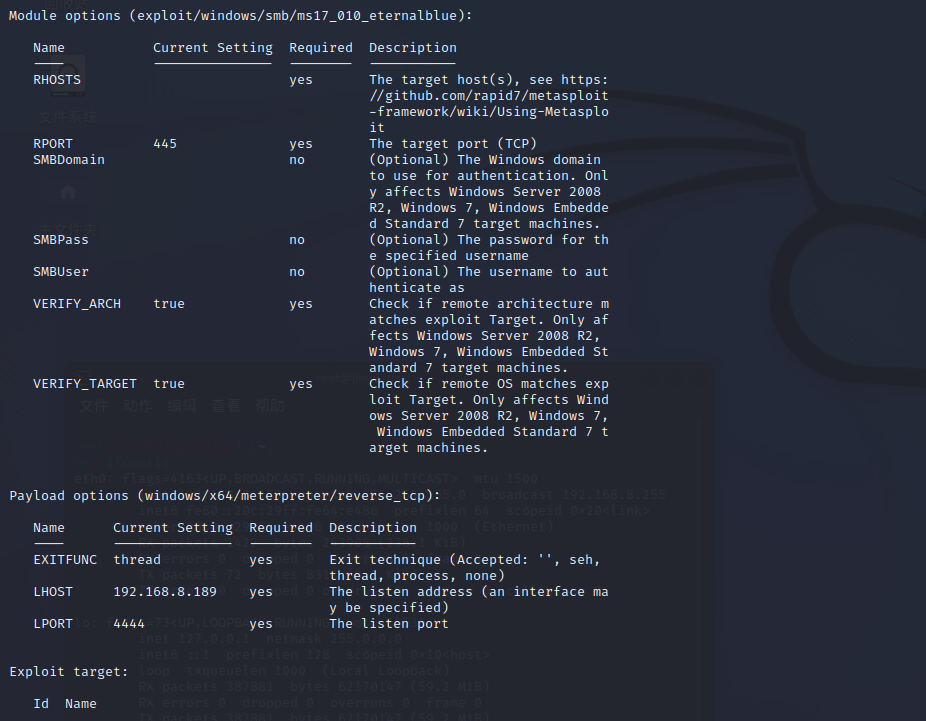926x721 pixels.
Task: Open 动作 menu in the background terminal
Action: pos(138,406)
